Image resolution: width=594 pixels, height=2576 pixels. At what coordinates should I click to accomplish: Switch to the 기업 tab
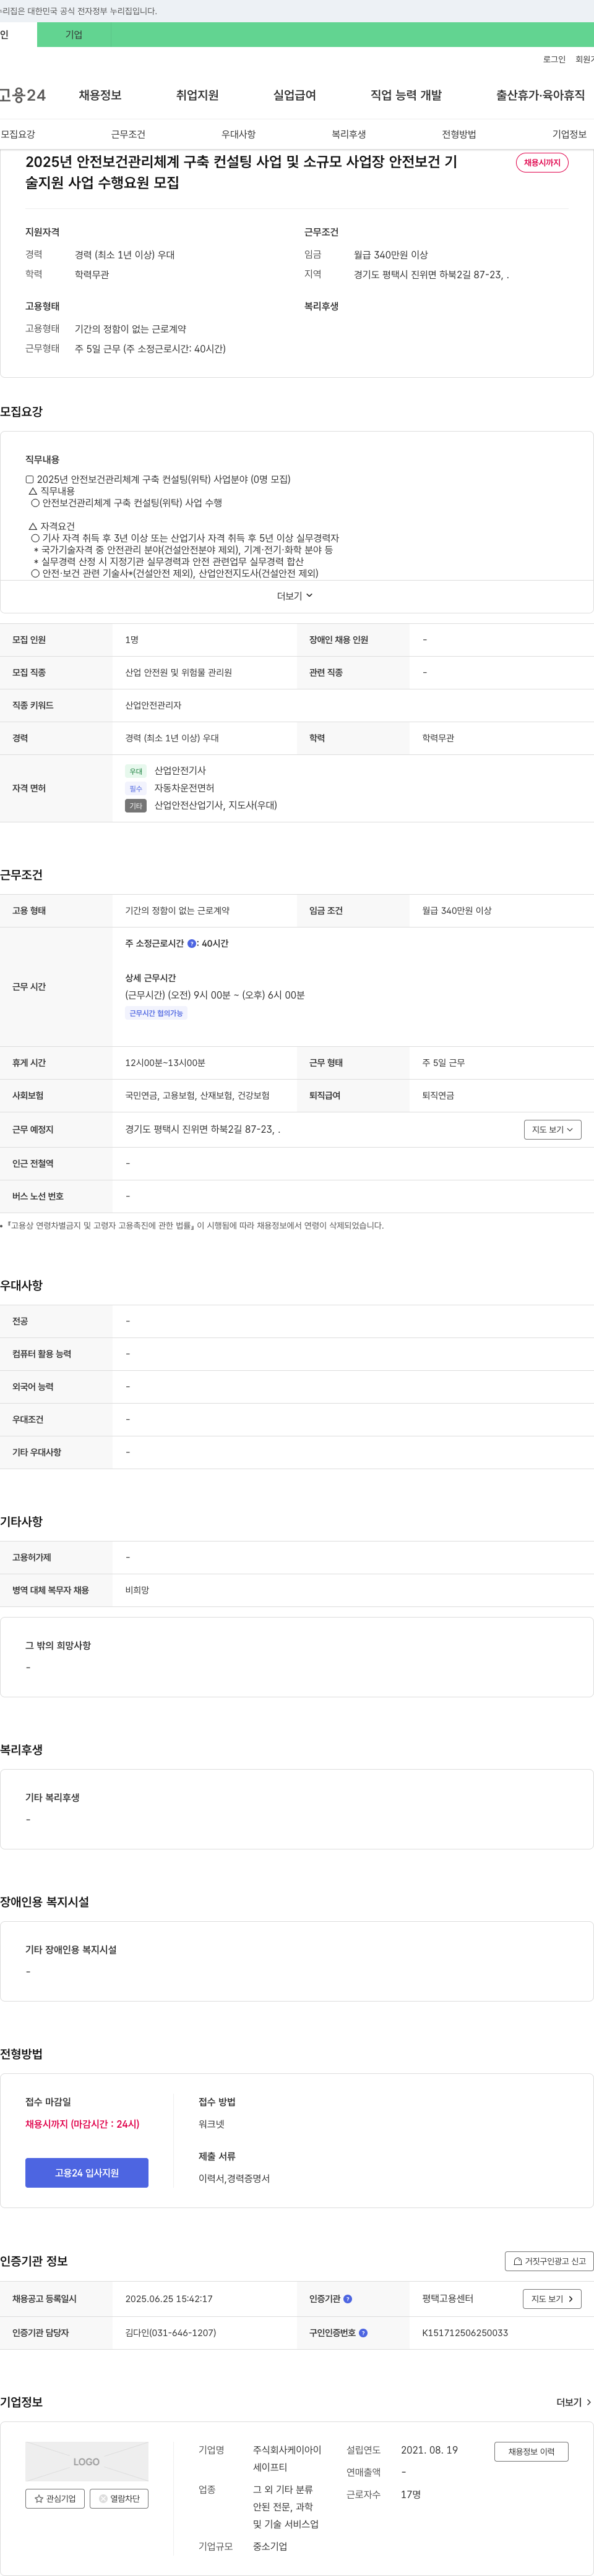74,34
